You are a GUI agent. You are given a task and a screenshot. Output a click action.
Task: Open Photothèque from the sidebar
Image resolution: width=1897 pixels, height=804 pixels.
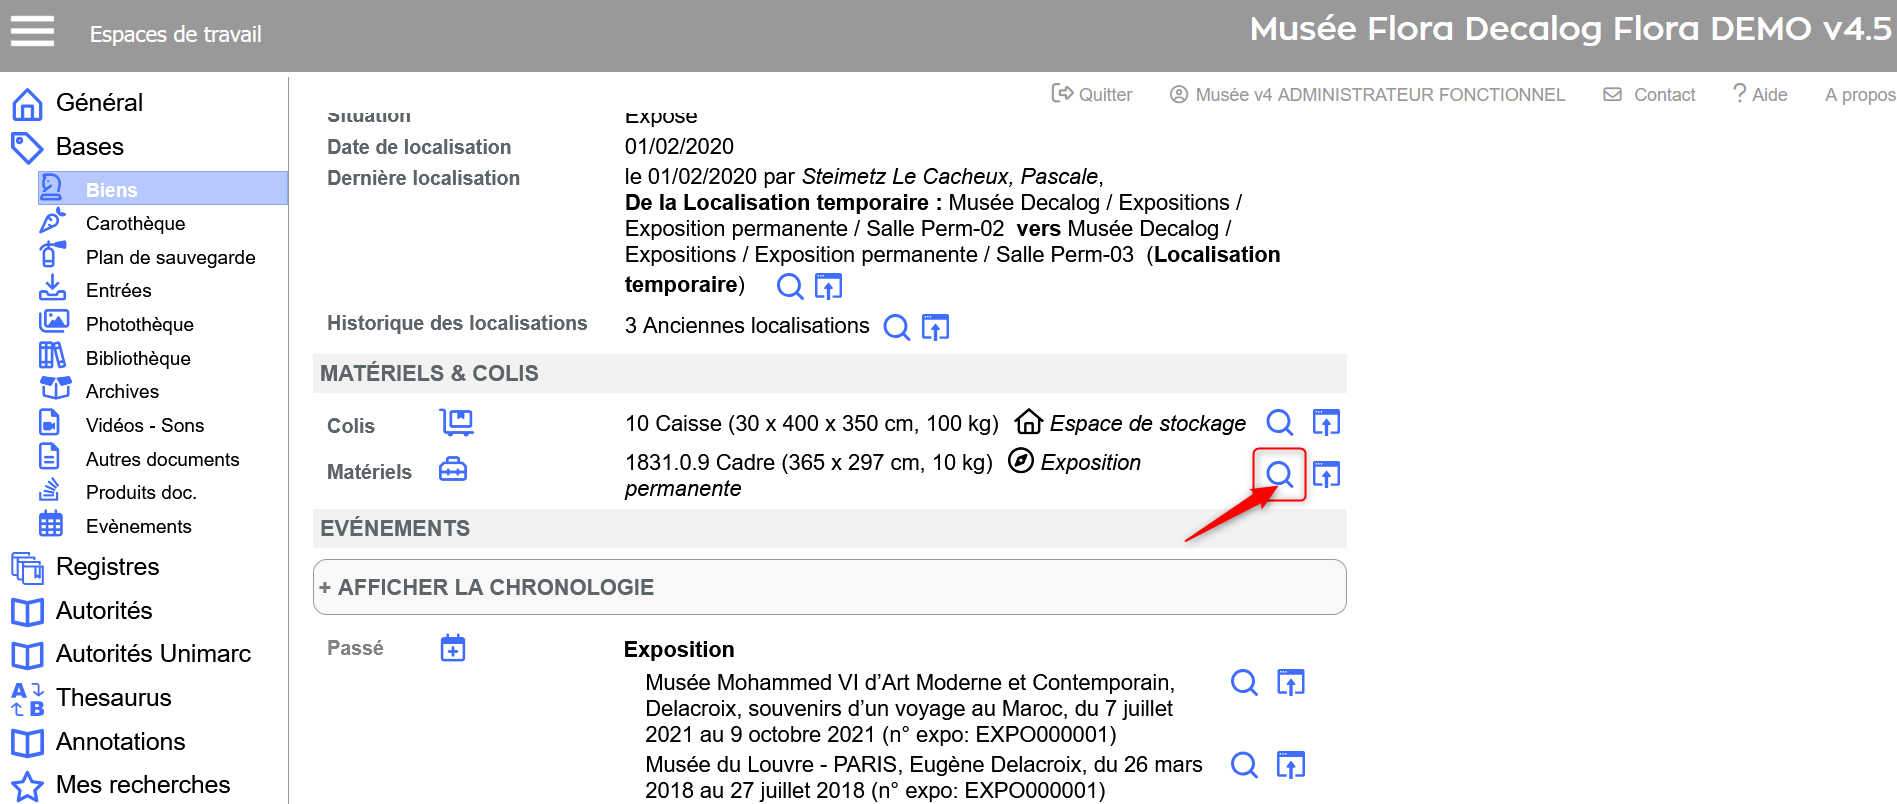139,324
